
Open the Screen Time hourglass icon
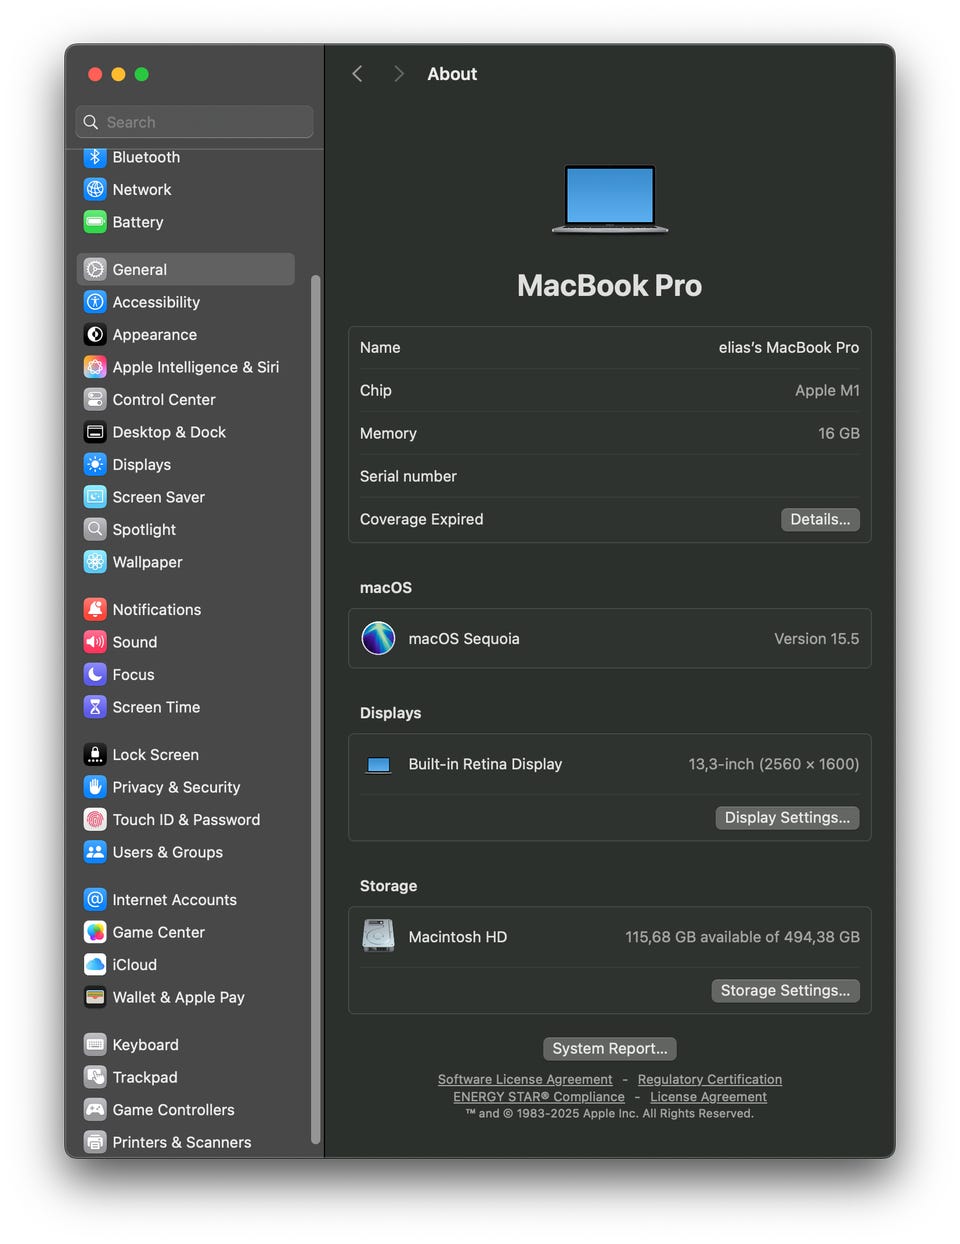click(x=95, y=707)
